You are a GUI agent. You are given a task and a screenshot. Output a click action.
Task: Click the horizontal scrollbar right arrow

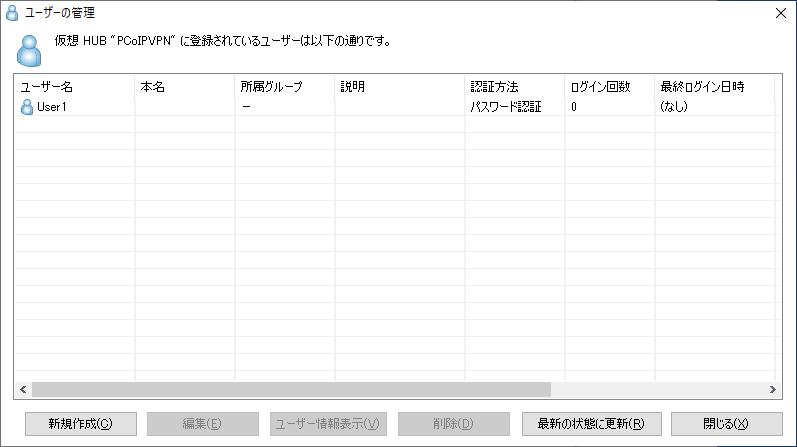[773, 390]
